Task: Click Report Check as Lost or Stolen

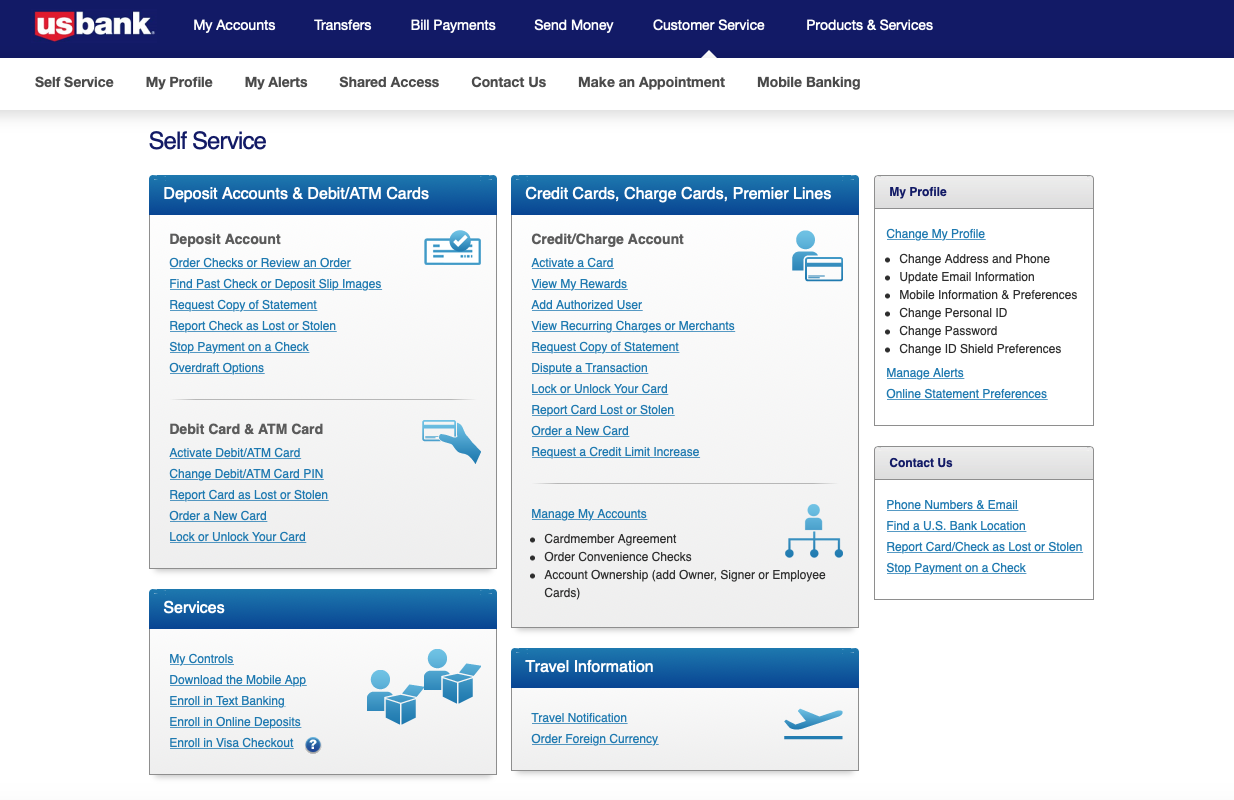Action: (253, 326)
